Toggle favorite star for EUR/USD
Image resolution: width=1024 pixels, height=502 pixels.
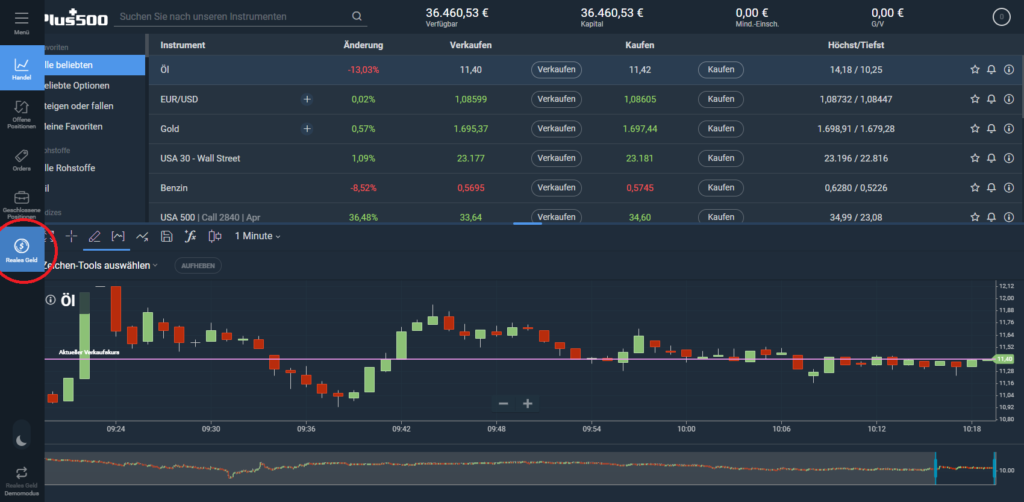pos(975,99)
